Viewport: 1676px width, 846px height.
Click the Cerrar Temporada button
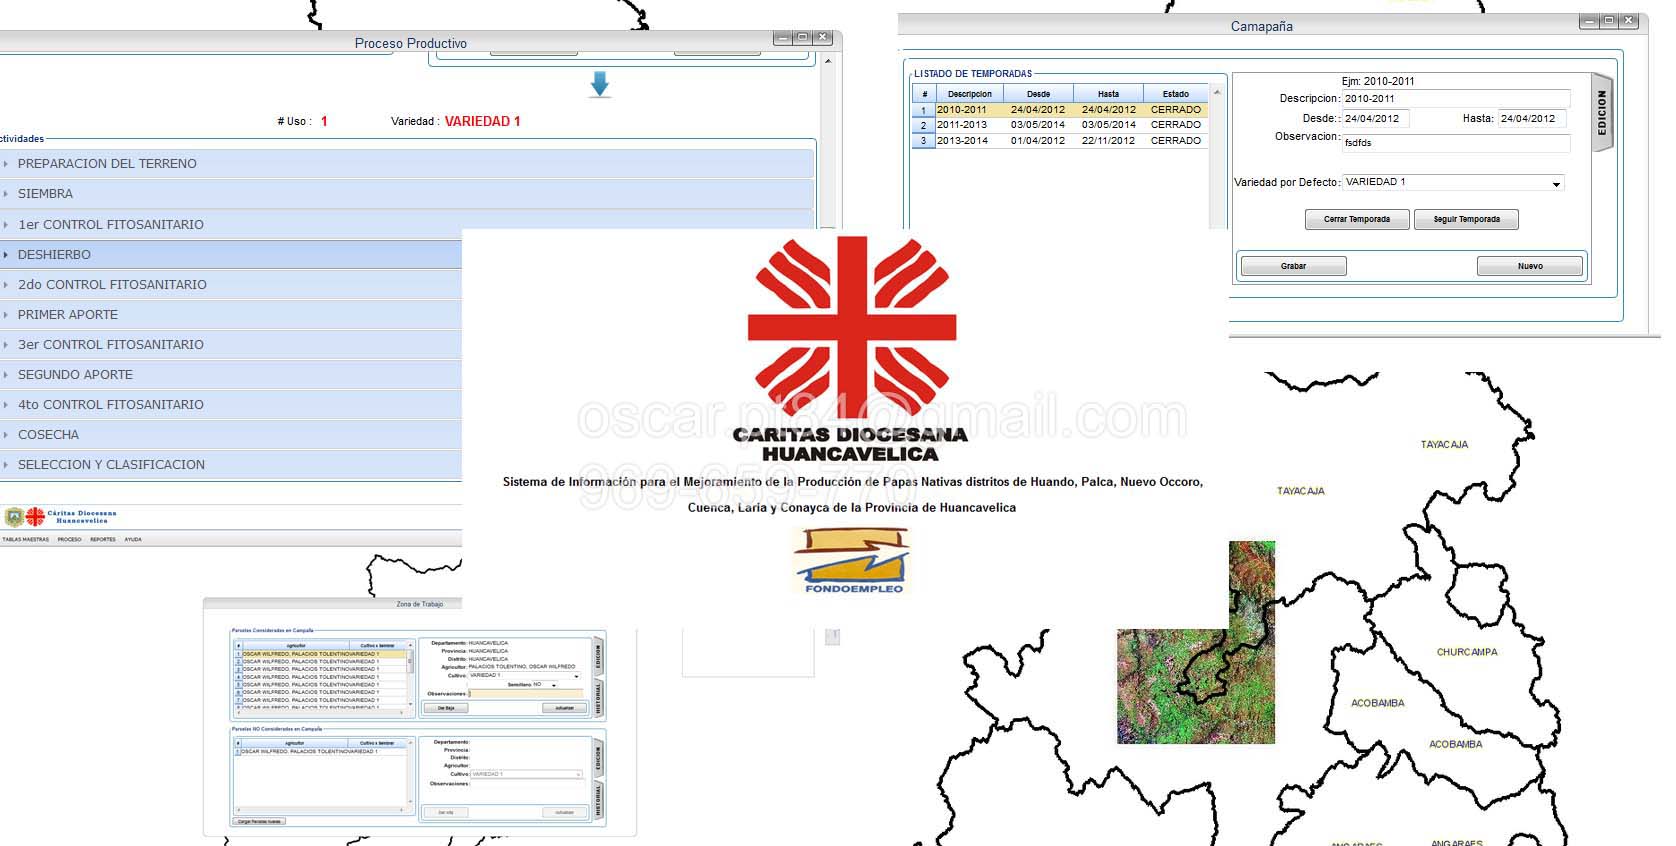(1357, 219)
